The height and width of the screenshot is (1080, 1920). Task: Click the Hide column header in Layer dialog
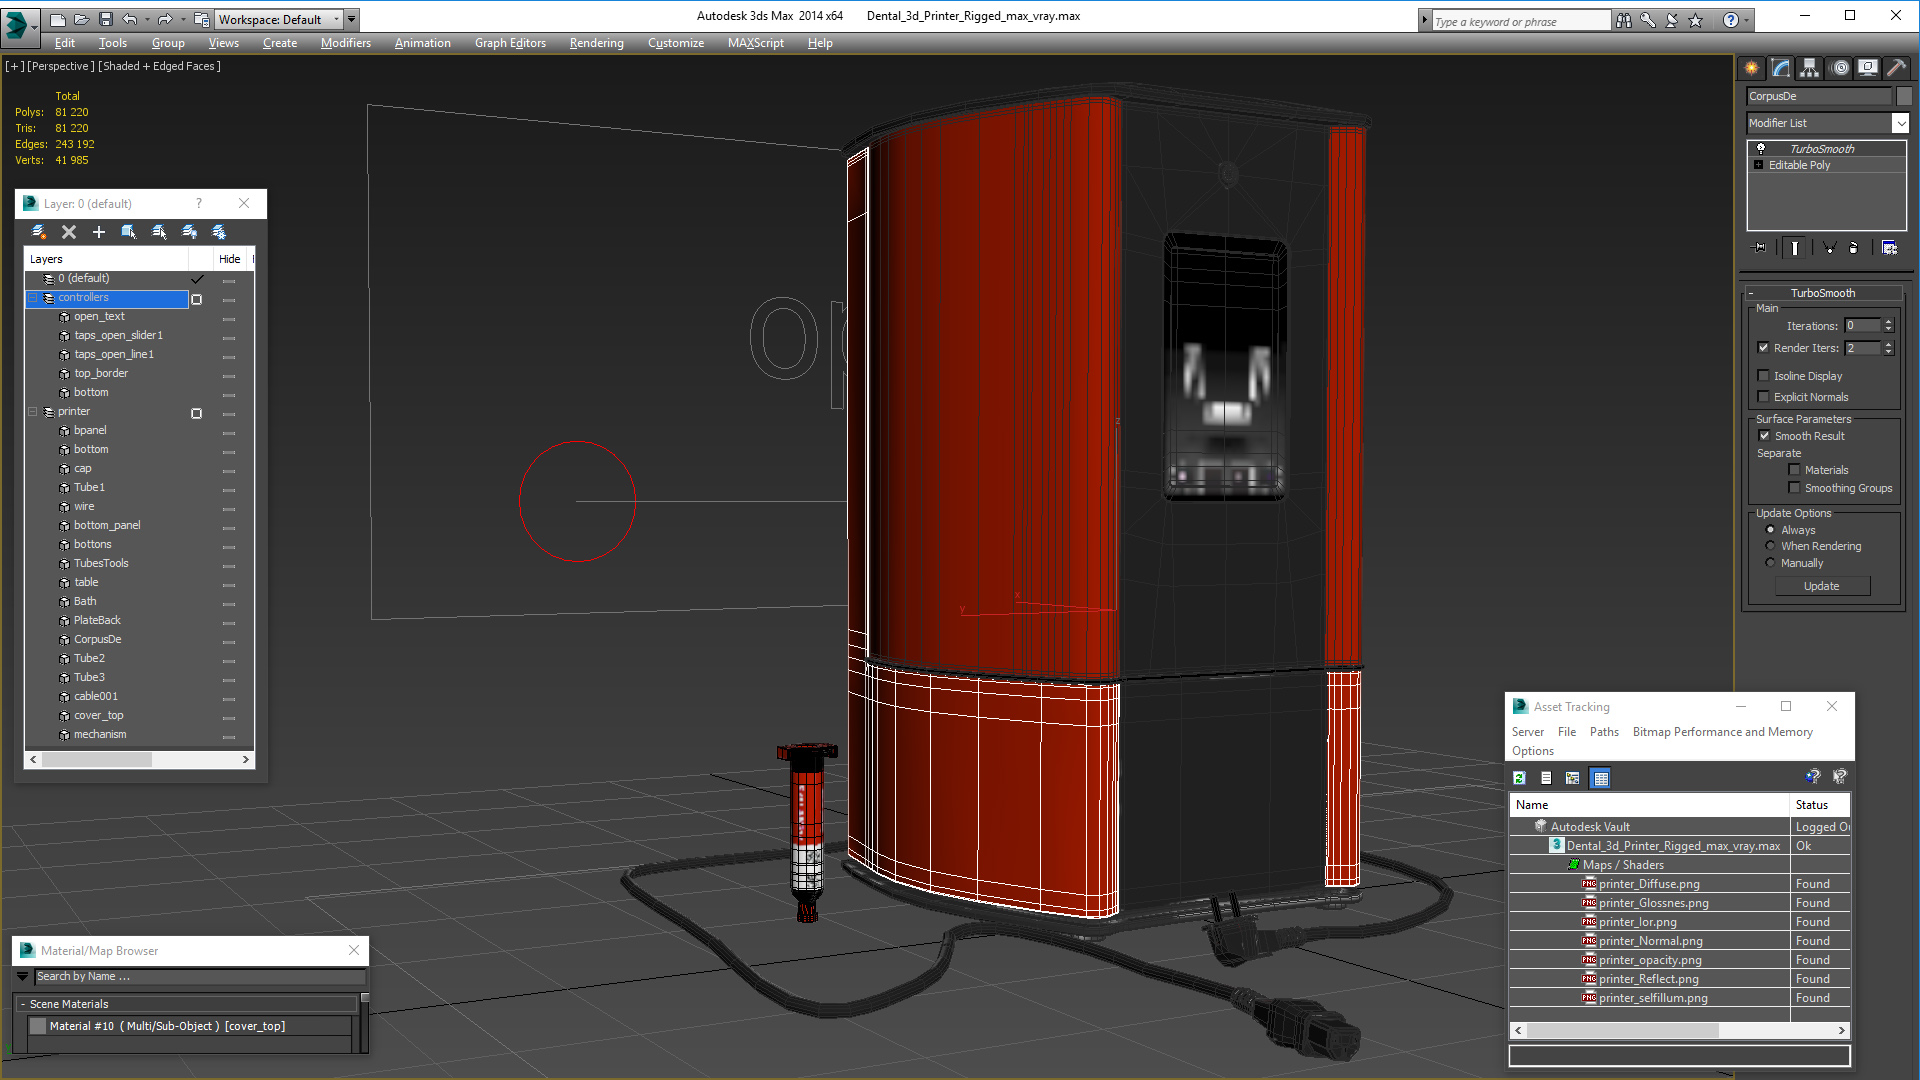point(230,259)
